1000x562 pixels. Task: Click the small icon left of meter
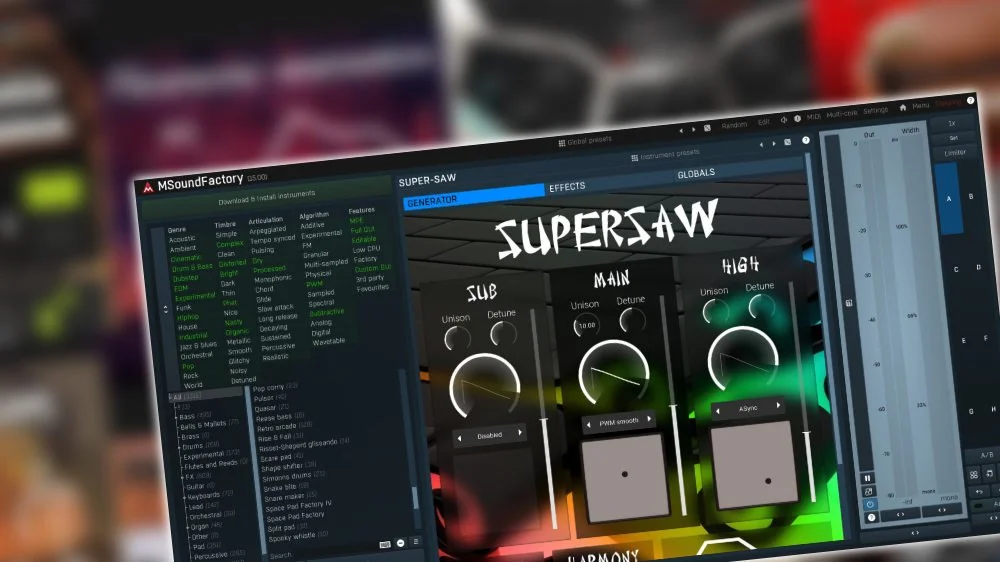pyautogui.click(x=849, y=303)
